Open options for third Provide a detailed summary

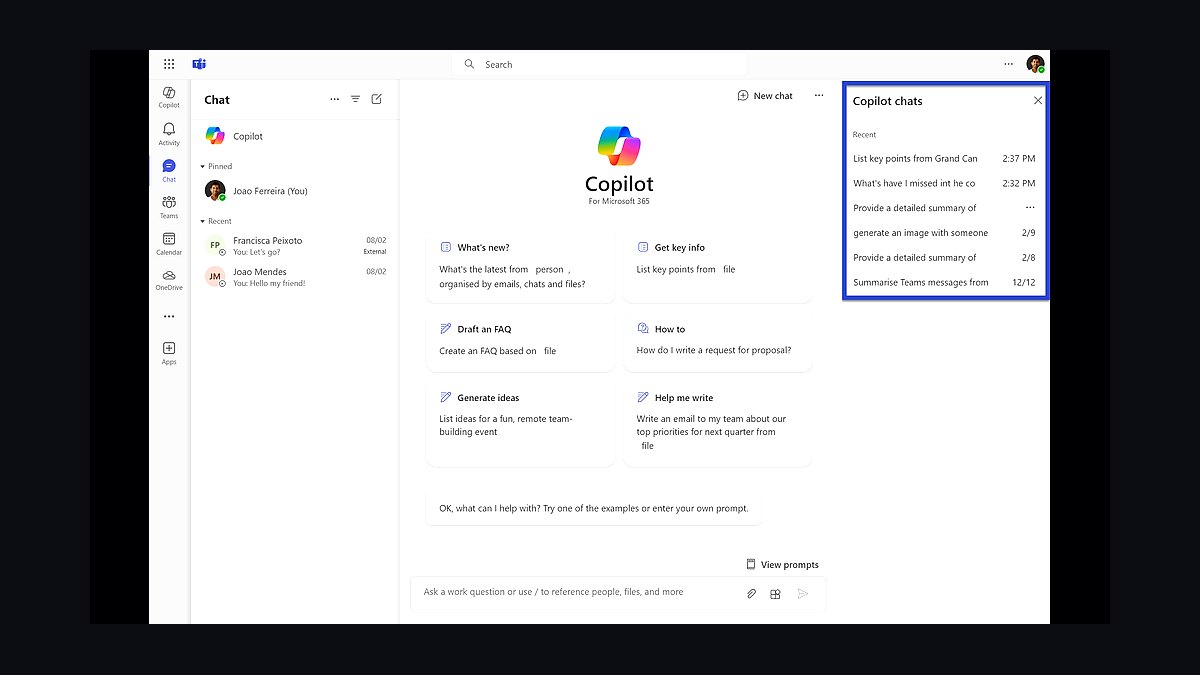pyautogui.click(x=1030, y=208)
